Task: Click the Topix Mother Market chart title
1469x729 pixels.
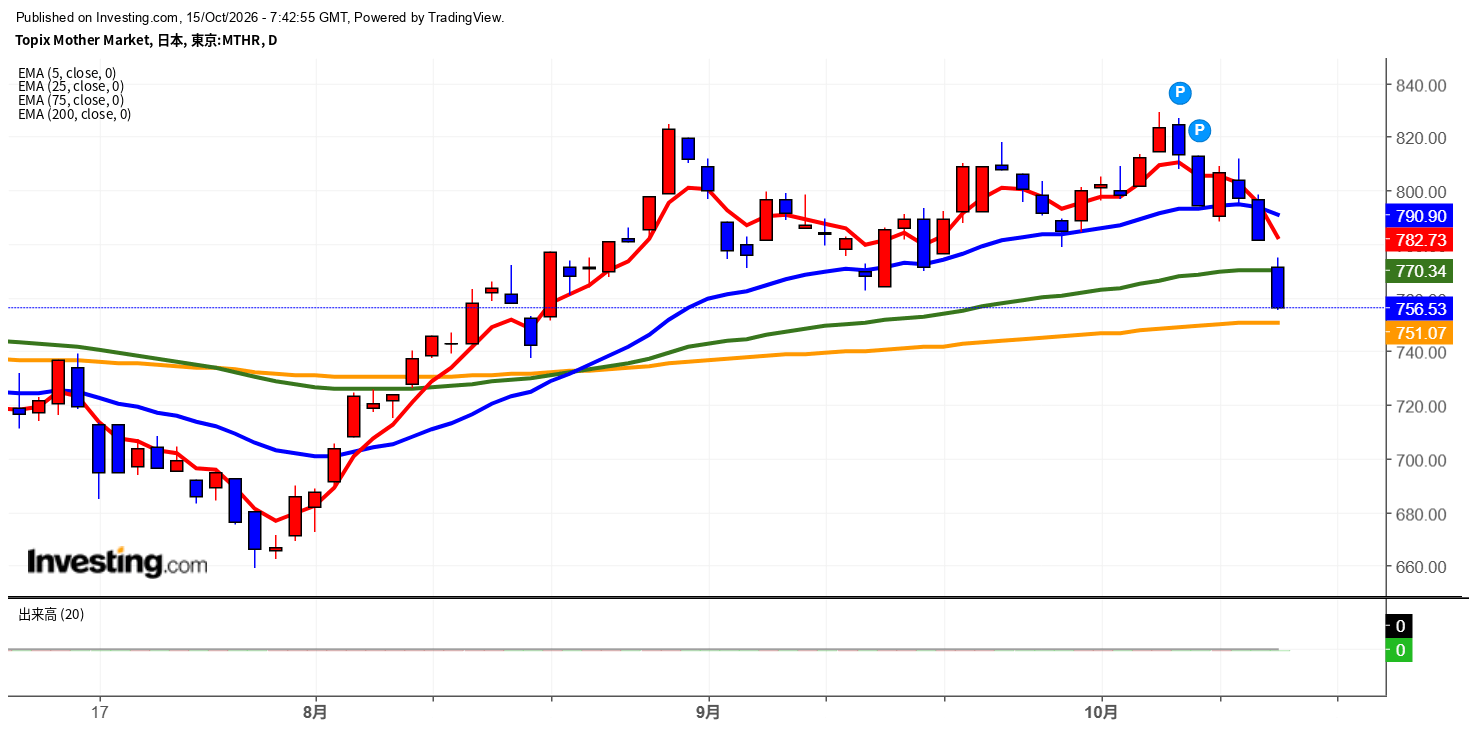Action: tap(146, 40)
